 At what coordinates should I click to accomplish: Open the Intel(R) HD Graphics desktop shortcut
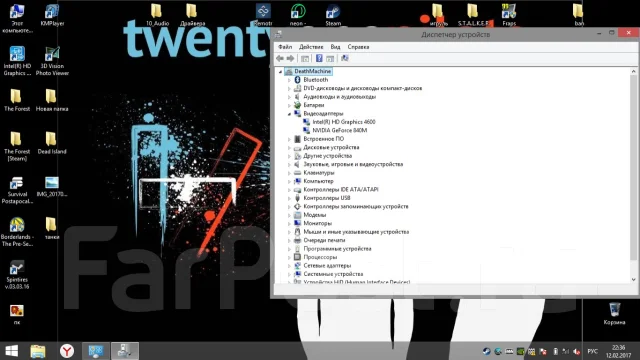[x=17, y=61]
